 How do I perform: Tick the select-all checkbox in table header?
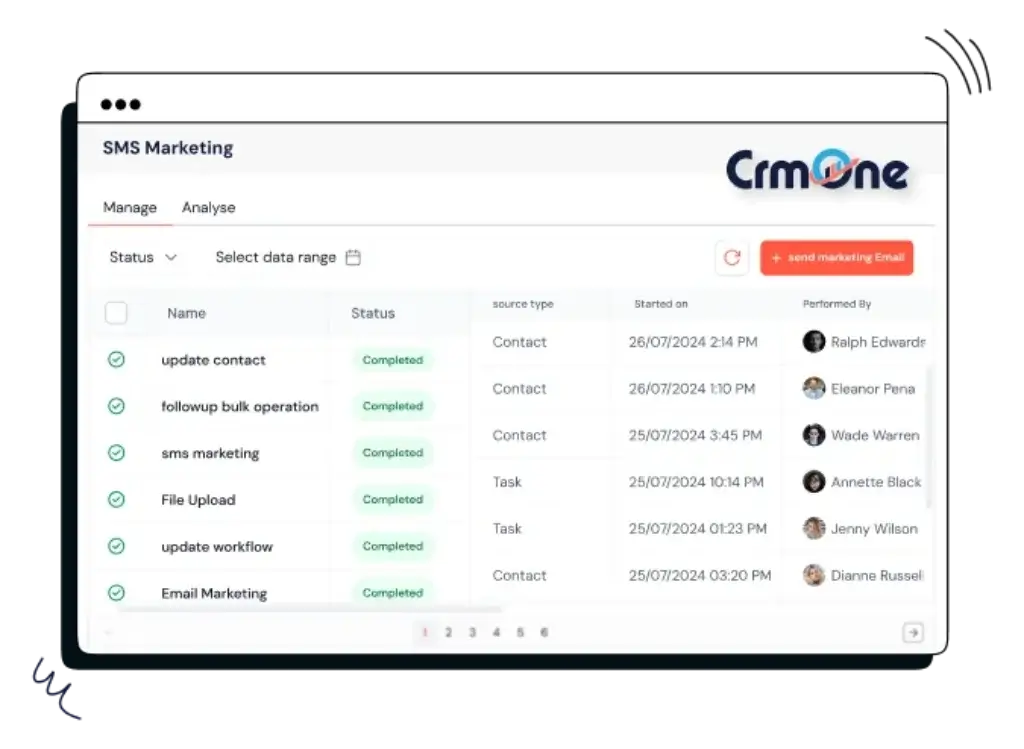point(116,313)
